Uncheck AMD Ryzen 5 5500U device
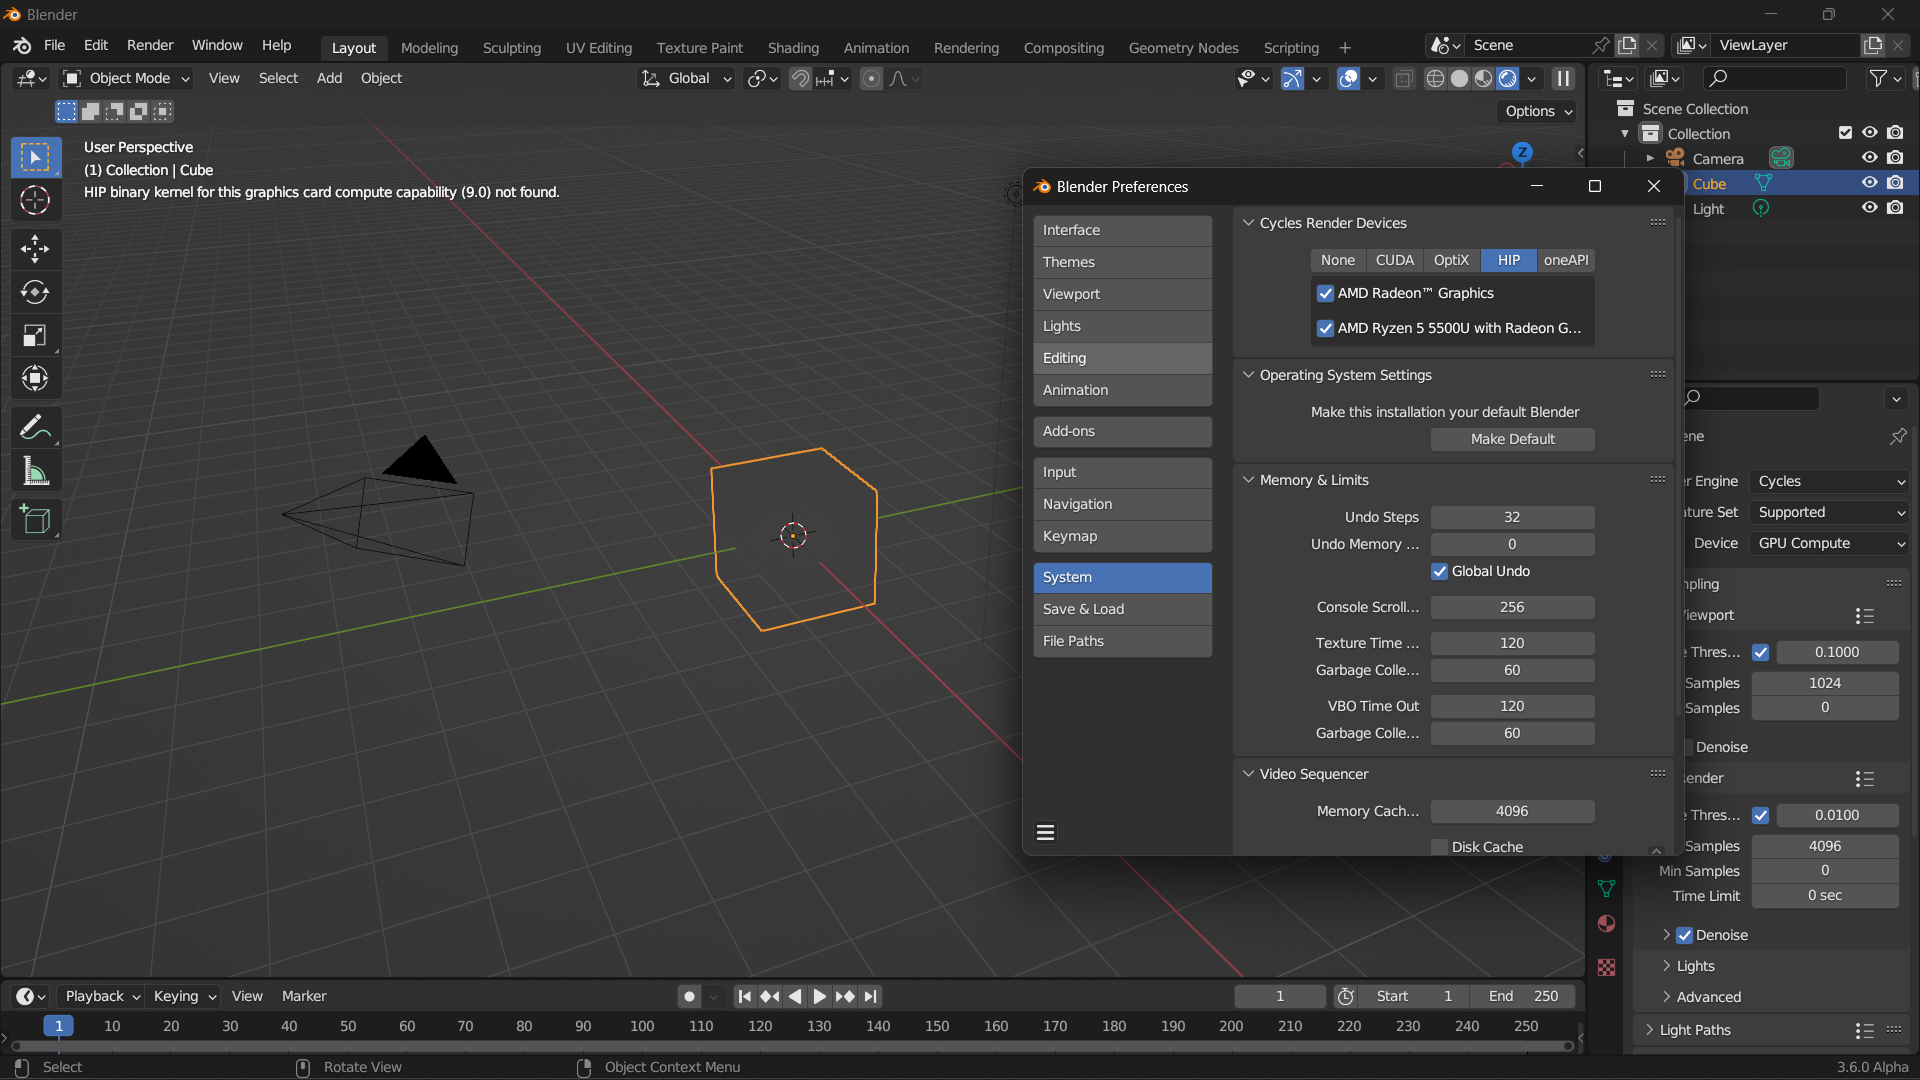1920x1080 pixels. point(1325,328)
